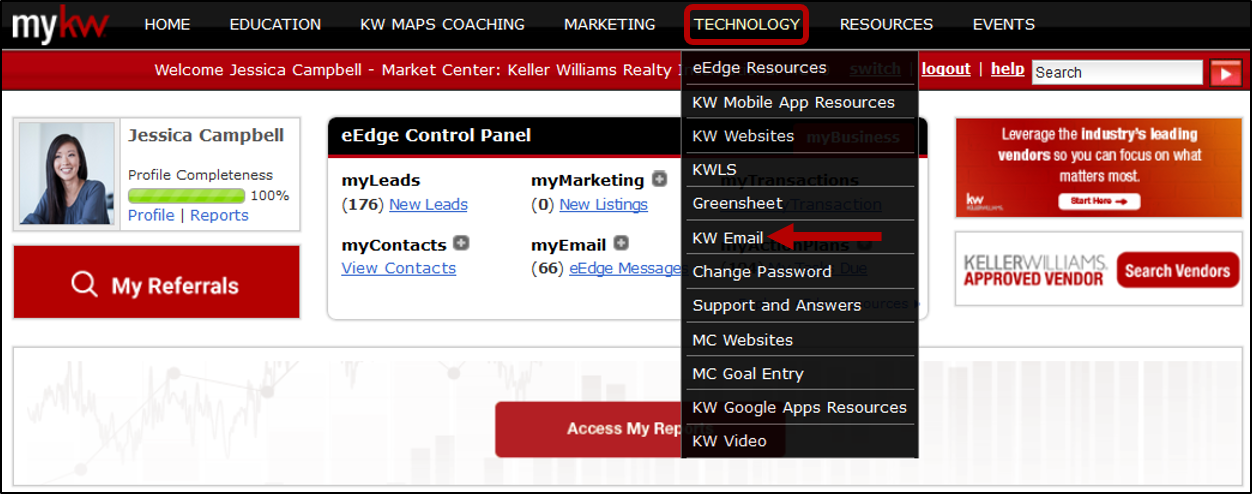This screenshot has height=494, width=1252.
Task: Click the myLeads heading
Action: coord(381,180)
